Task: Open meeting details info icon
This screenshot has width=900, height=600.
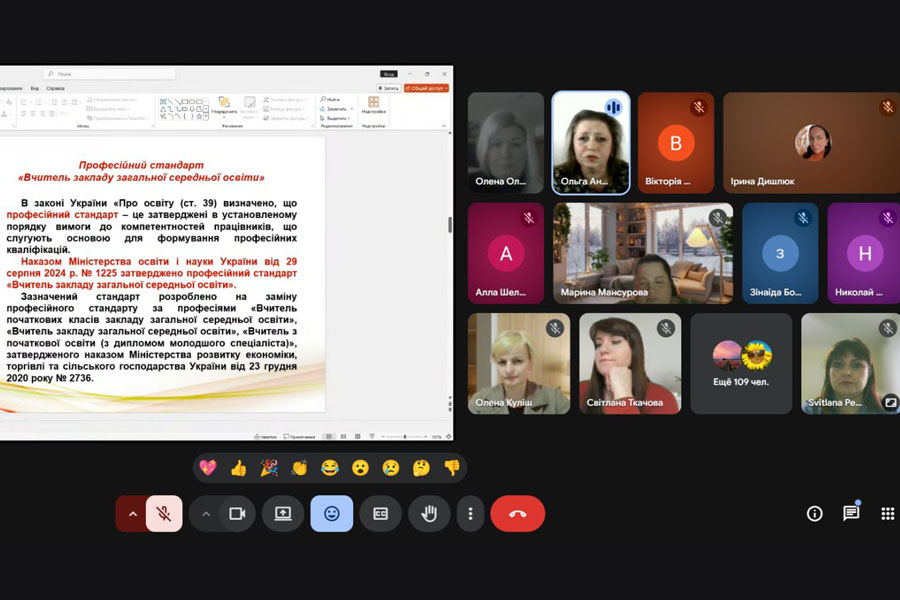Action: (814, 513)
